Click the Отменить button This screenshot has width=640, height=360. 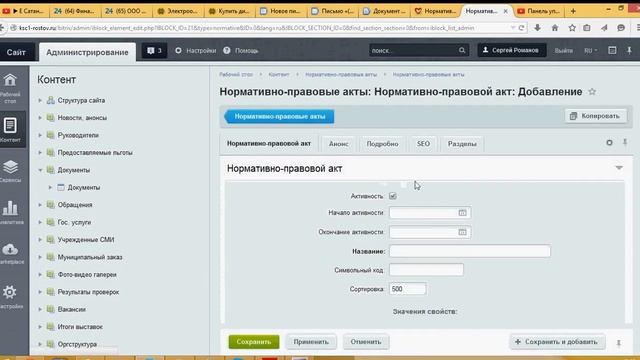point(366,342)
